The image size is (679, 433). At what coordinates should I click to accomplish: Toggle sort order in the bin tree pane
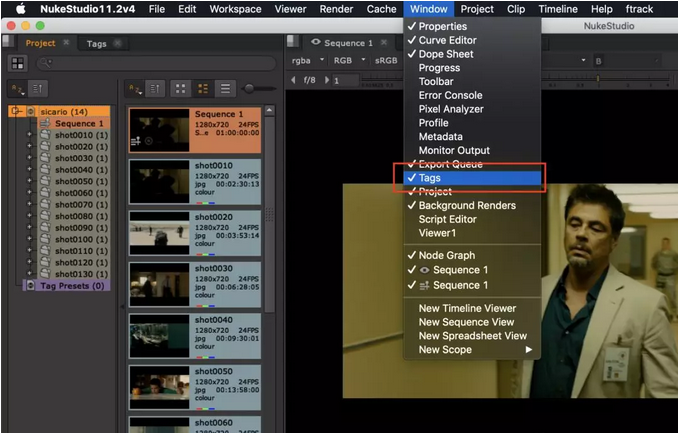click(38, 89)
